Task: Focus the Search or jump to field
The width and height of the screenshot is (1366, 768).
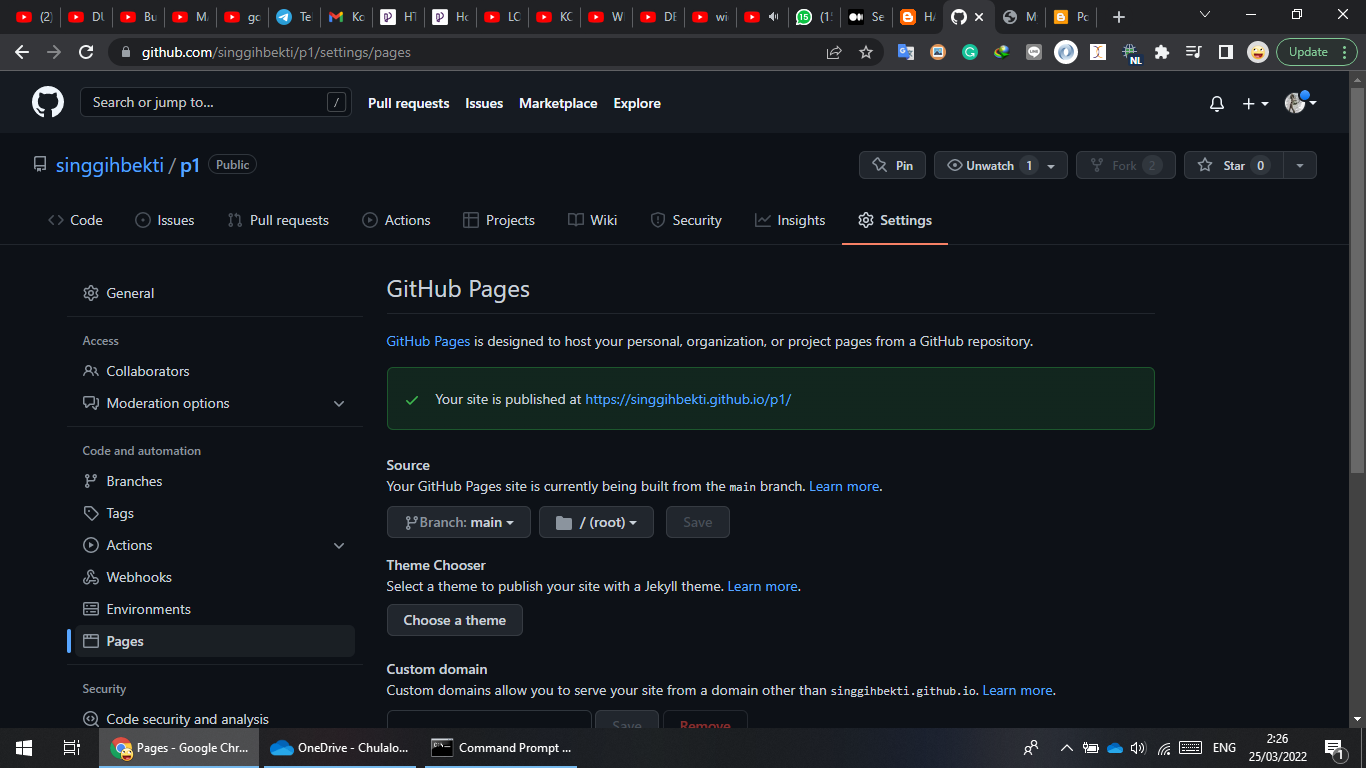Action: click(216, 102)
